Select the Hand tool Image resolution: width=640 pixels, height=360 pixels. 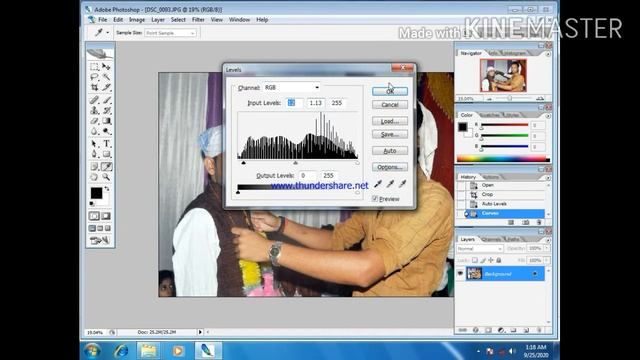94,177
